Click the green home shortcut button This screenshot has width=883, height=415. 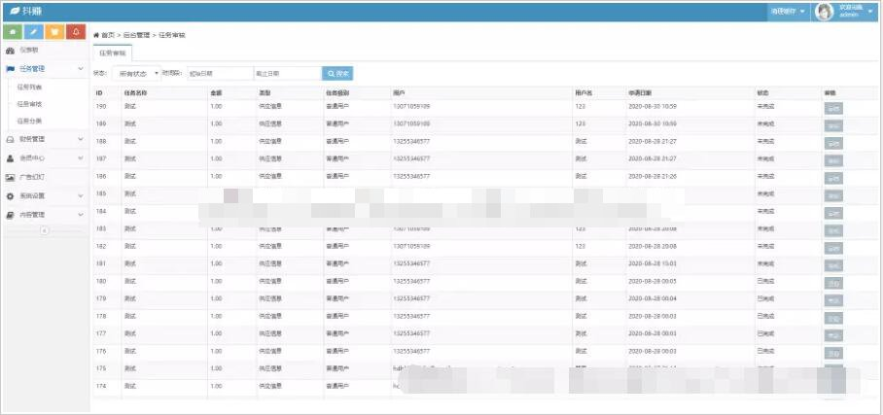pos(13,33)
